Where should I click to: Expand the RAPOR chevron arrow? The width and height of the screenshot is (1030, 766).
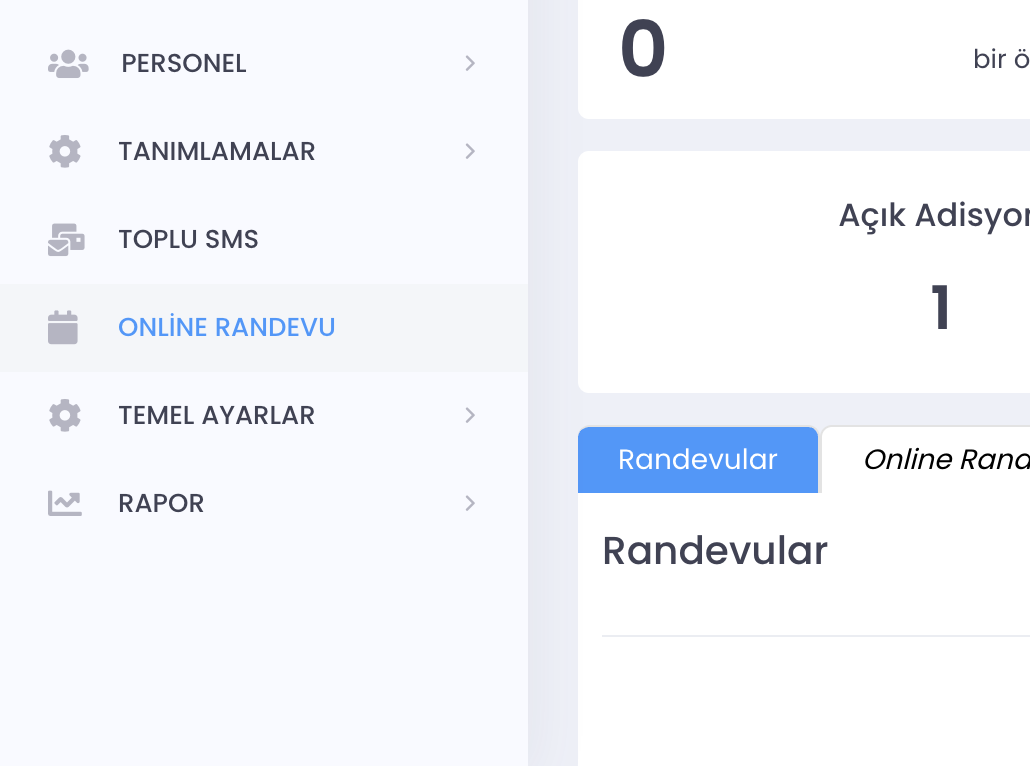point(470,503)
